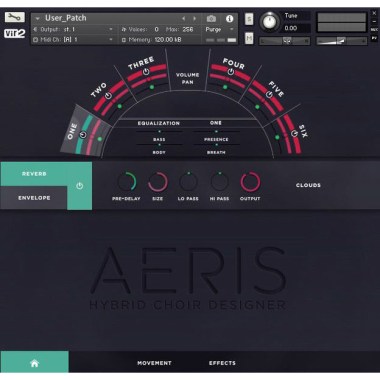Select the layer TWO label
The width and height of the screenshot is (380, 380).
coord(99,90)
